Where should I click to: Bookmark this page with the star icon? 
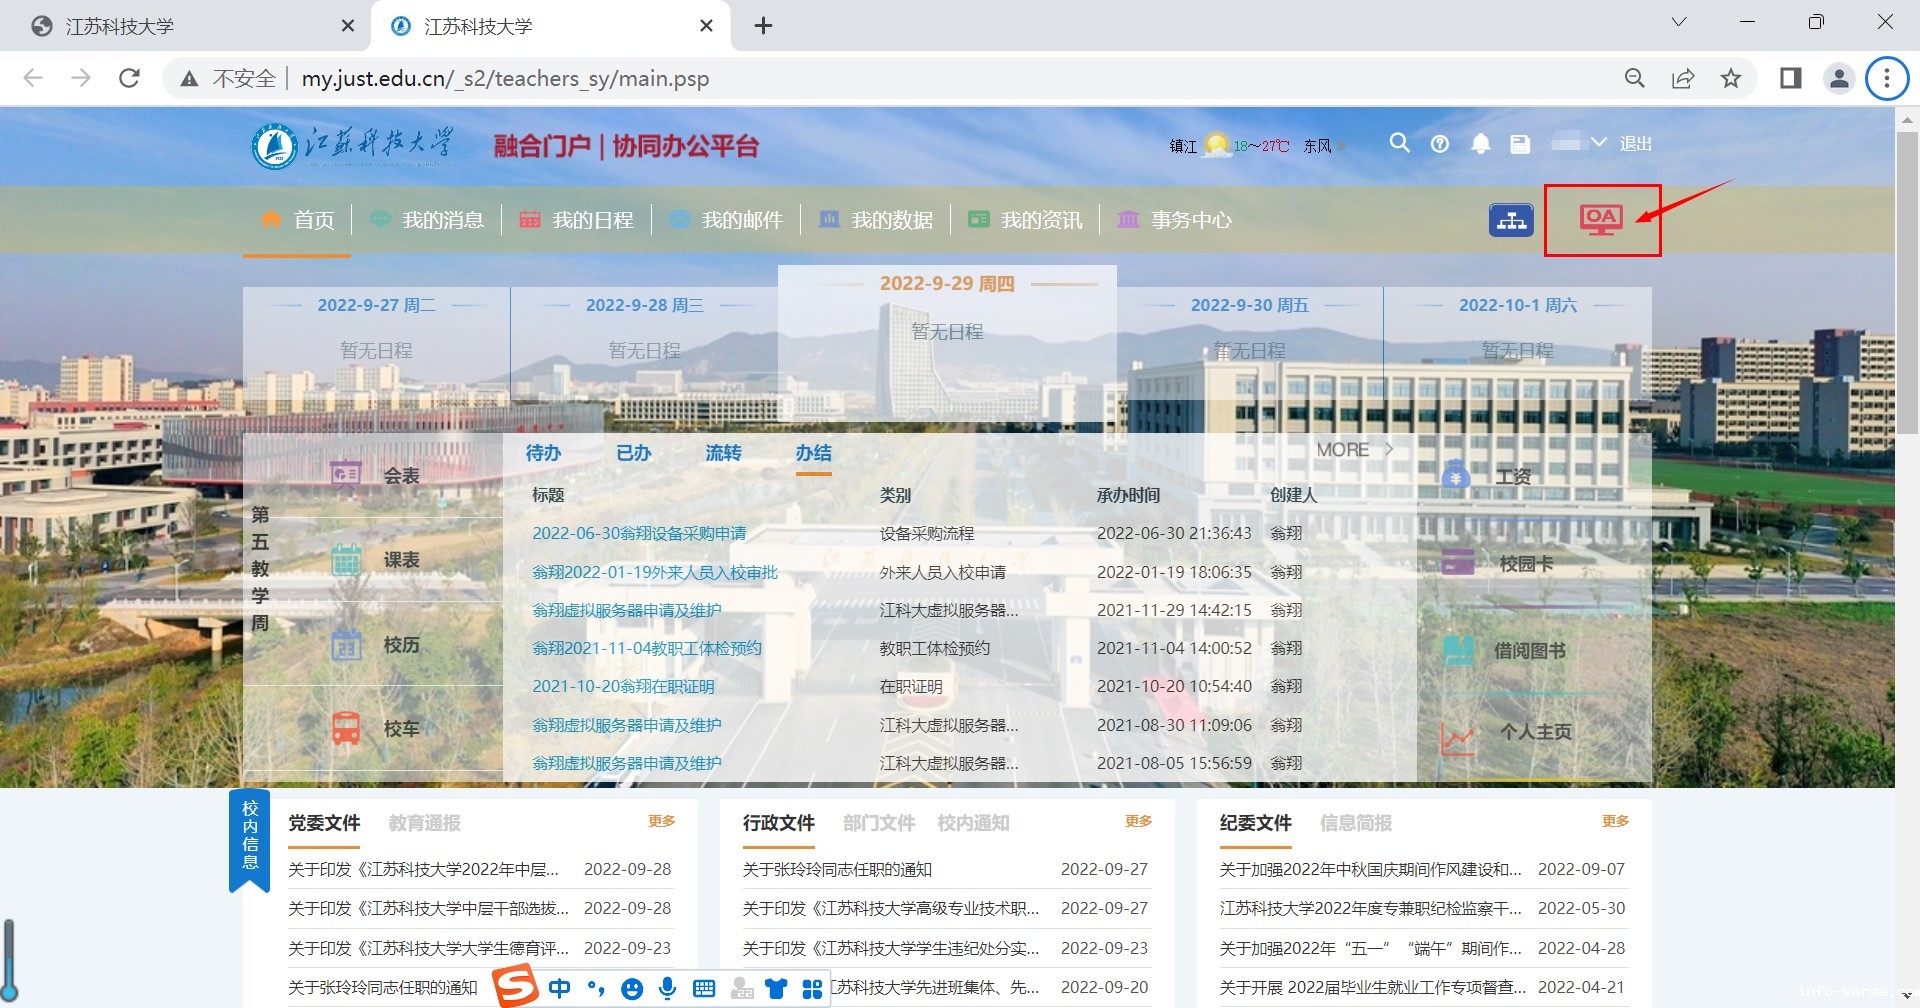(1730, 78)
